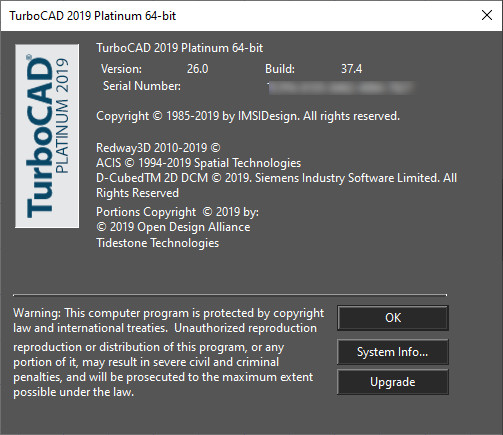Click the '© 2019 Open Design Alliance' text

(173, 227)
